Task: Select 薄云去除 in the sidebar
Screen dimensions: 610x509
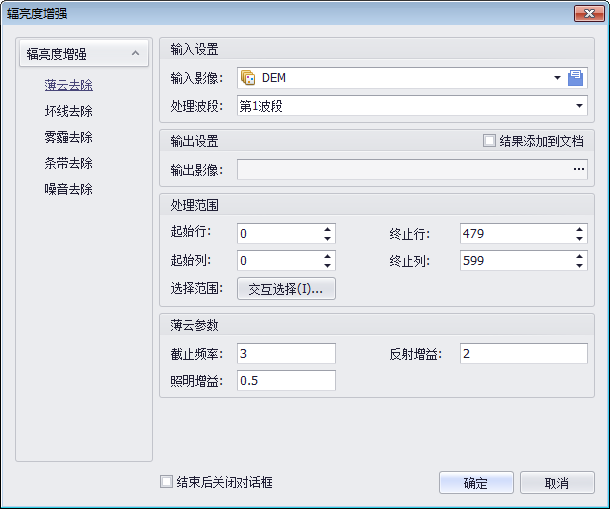Action: [x=69, y=85]
